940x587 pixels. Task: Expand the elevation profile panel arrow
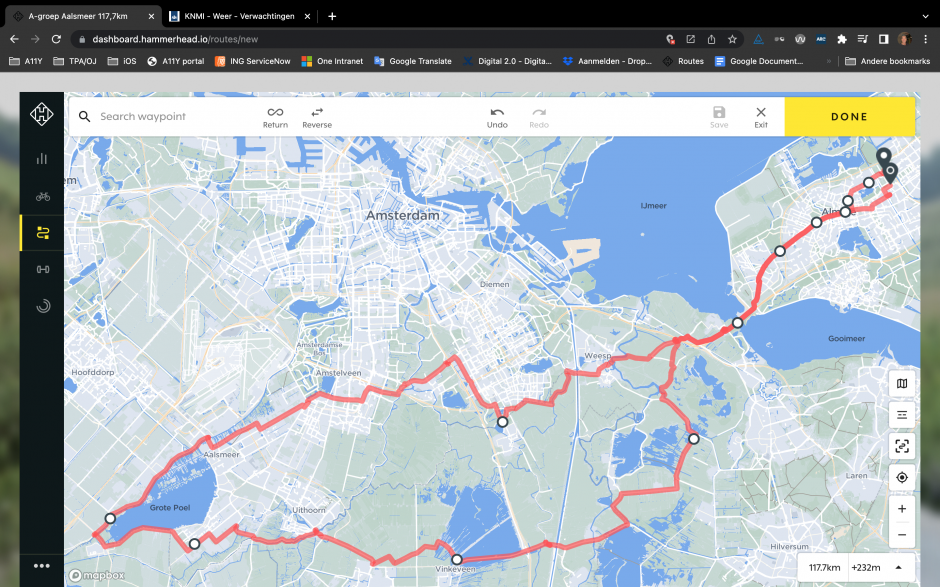898,567
